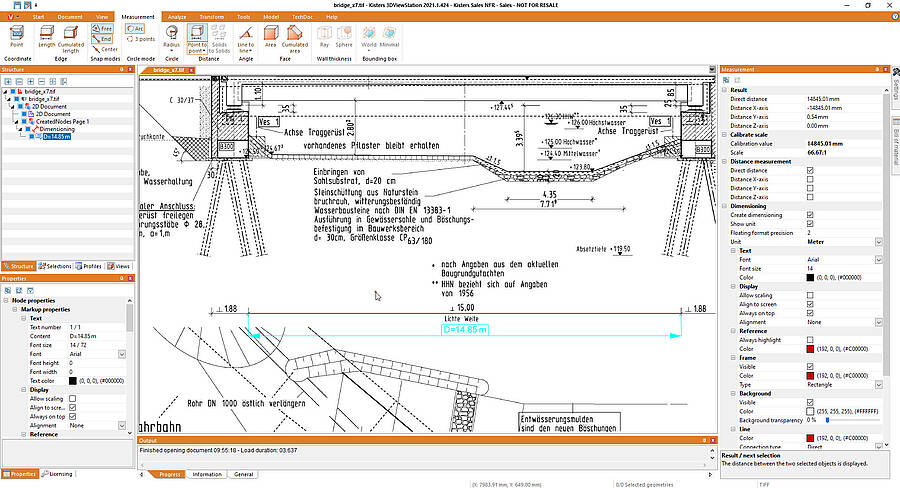Switch to the Selections panel tab
This screenshot has width=900, height=488.
(x=57, y=266)
